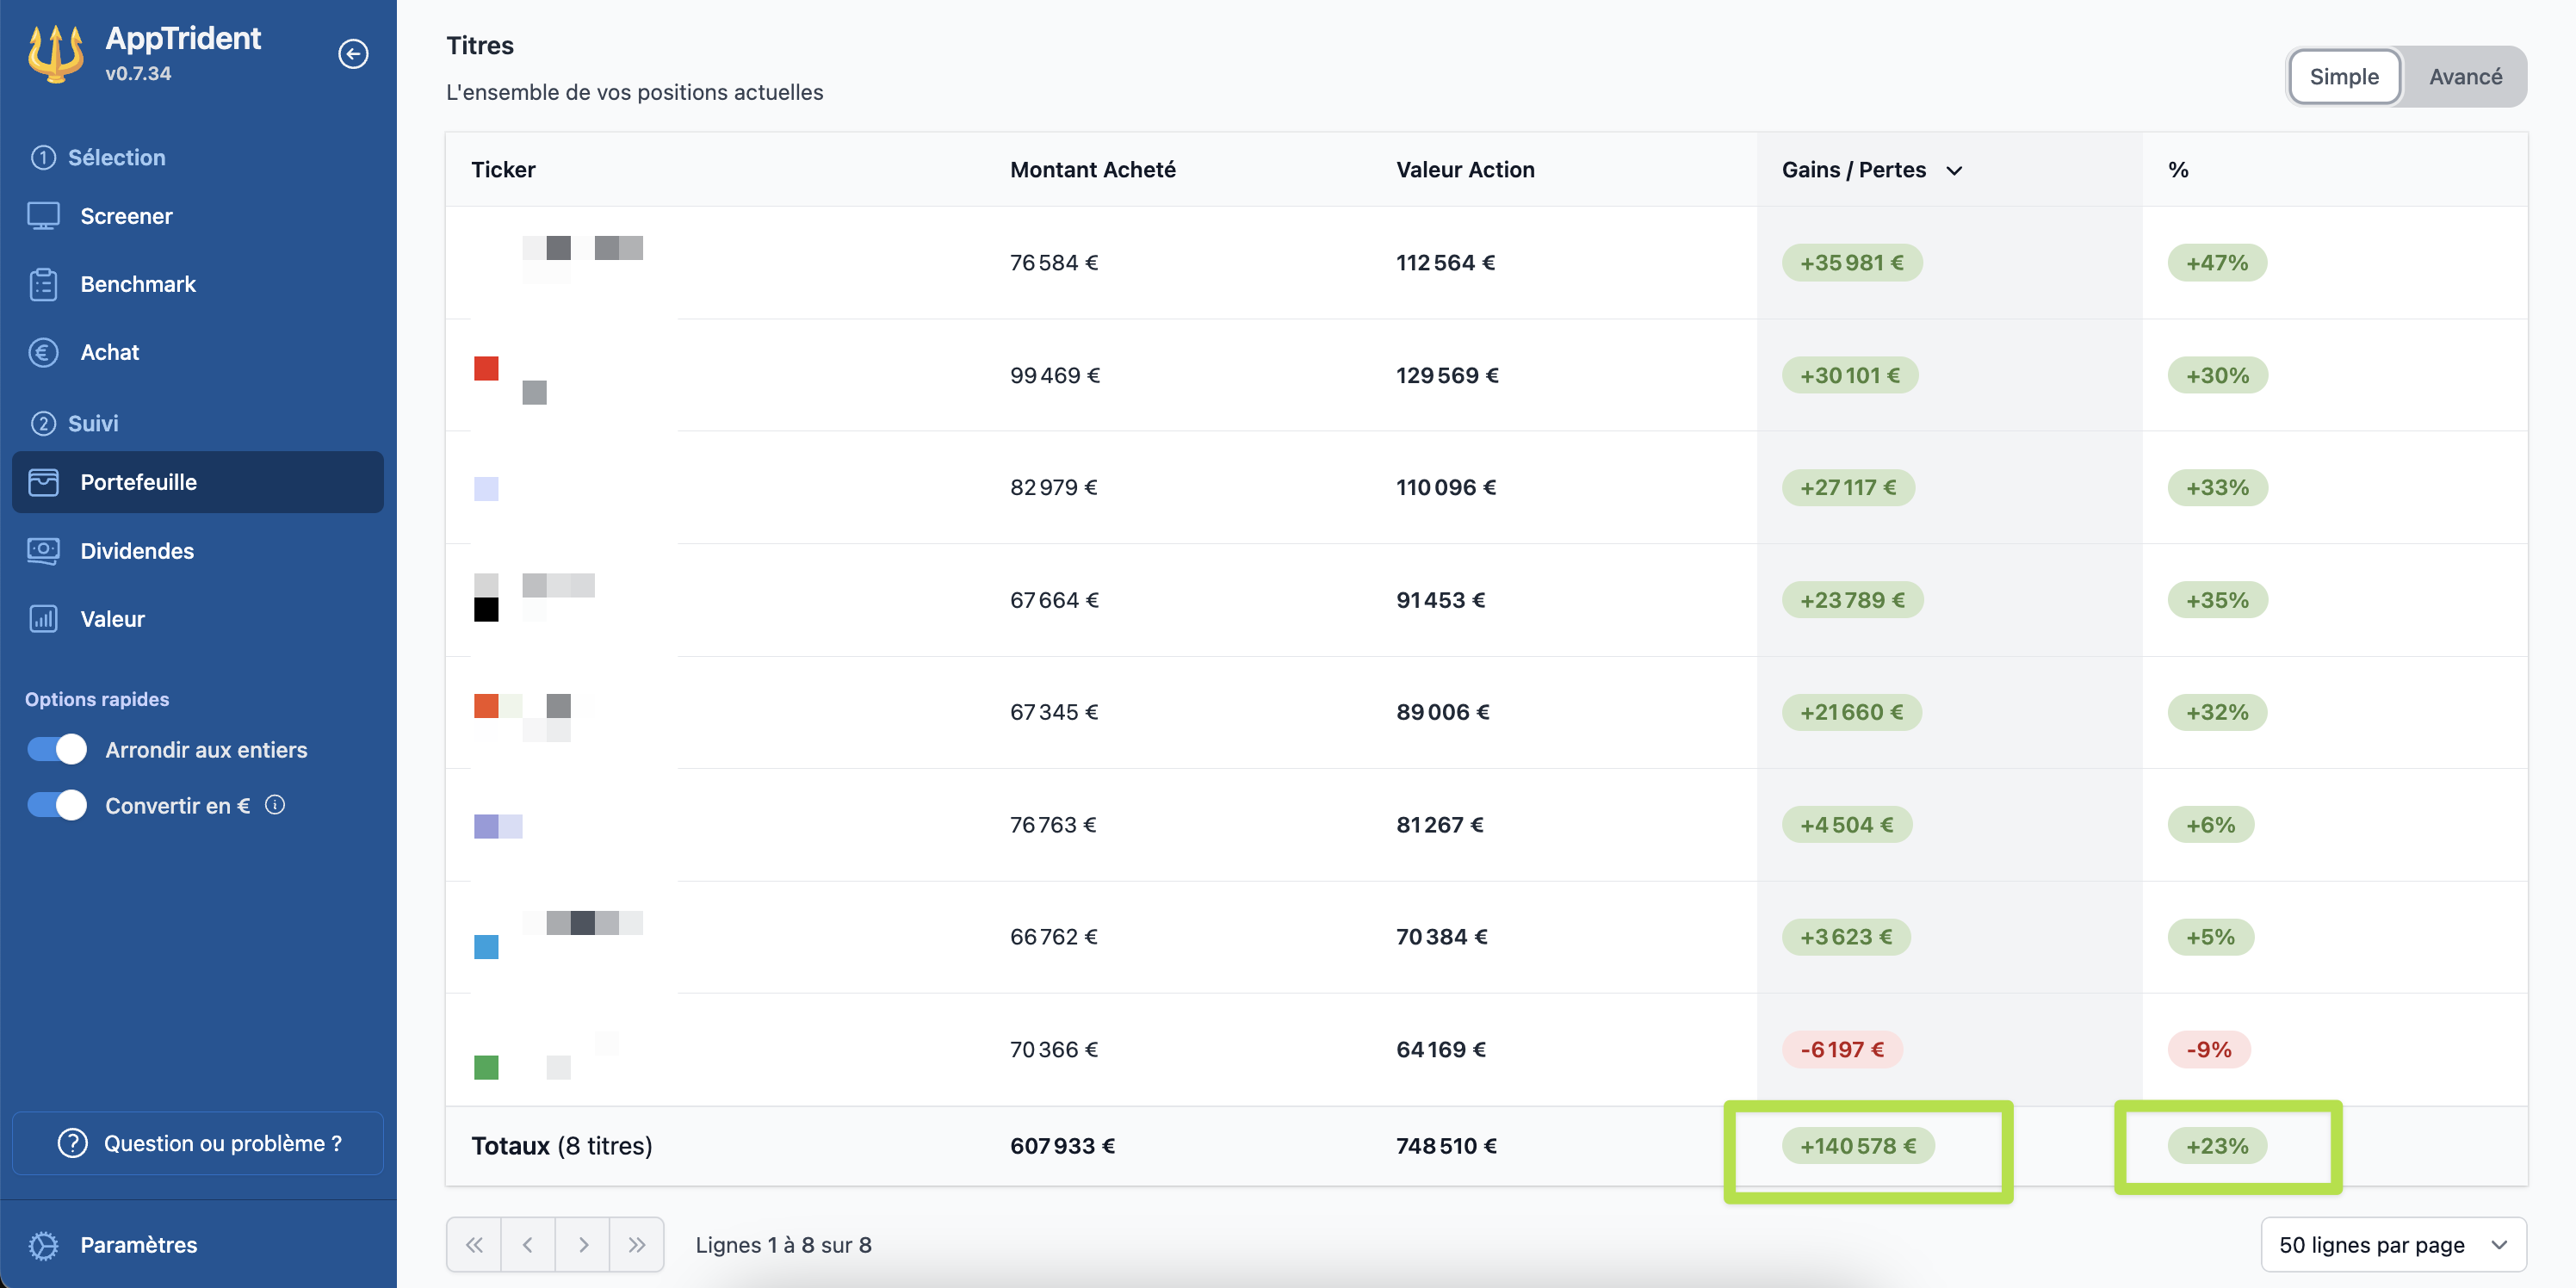The width and height of the screenshot is (2576, 1288).
Task: Click the question mark help icon
Action: point(72,1143)
